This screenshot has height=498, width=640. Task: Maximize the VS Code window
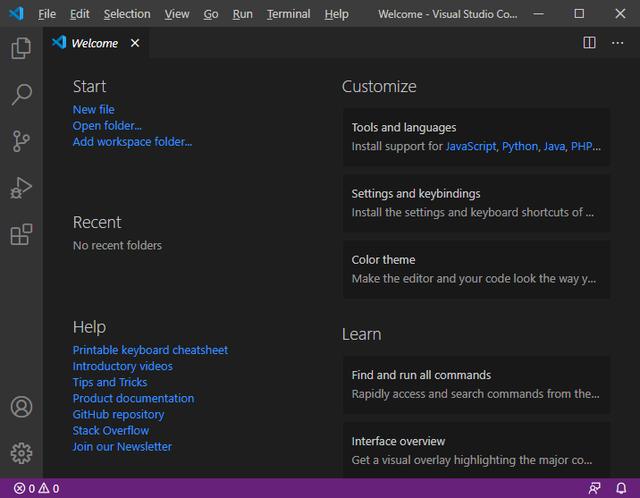tap(579, 13)
